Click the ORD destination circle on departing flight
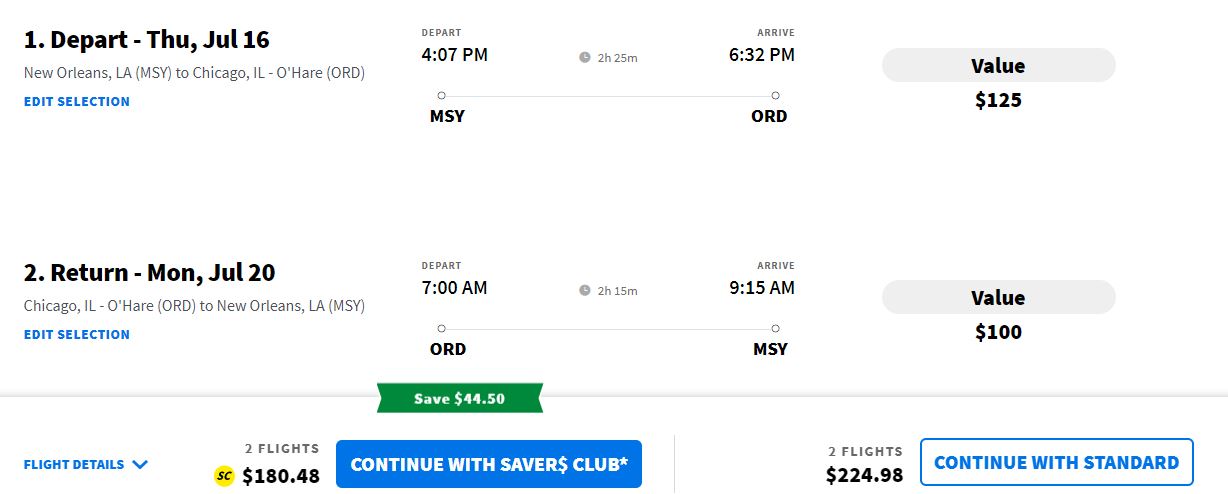Viewport: 1228px width, 494px height. click(775, 96)
